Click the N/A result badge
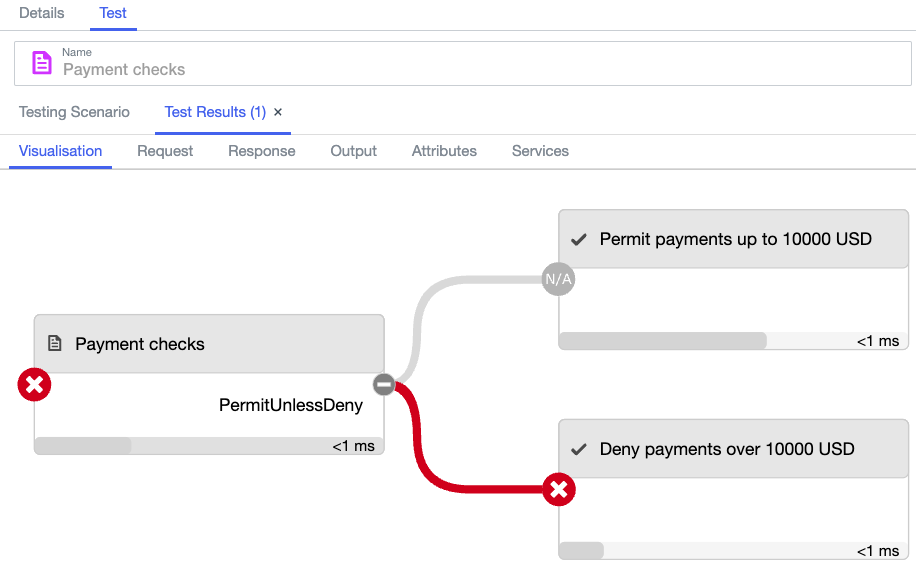The image size is (916, 566). tap(558, 279)
